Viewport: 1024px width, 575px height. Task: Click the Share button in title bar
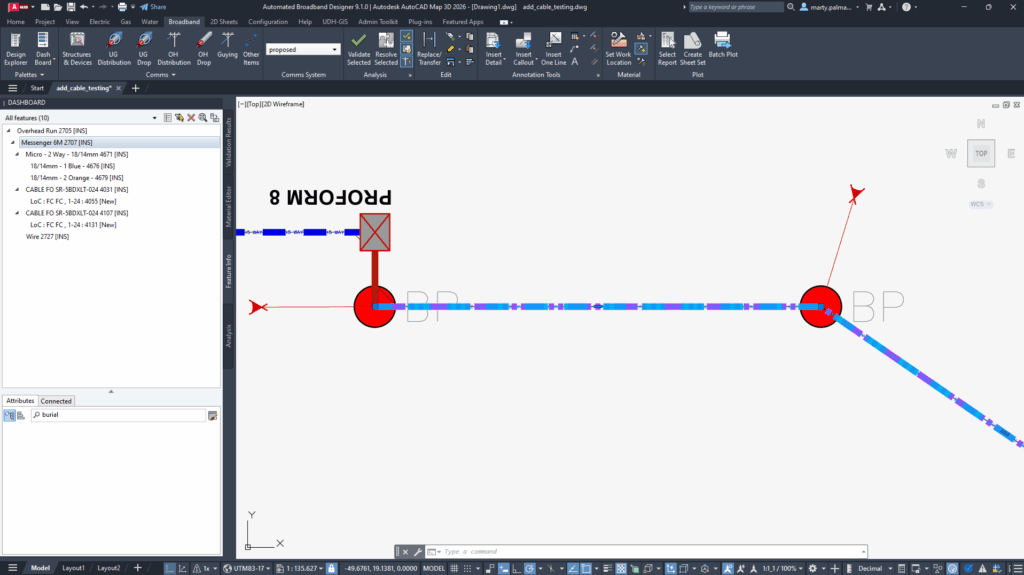pyautogui.click(x=152, y=7)
